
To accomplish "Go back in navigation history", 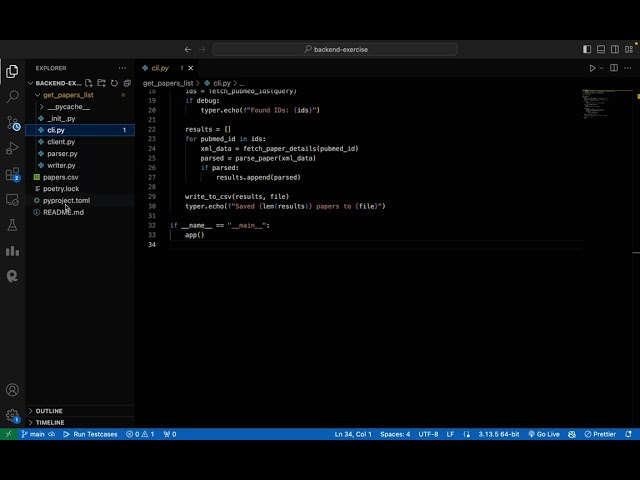I will tap(188, 49).
